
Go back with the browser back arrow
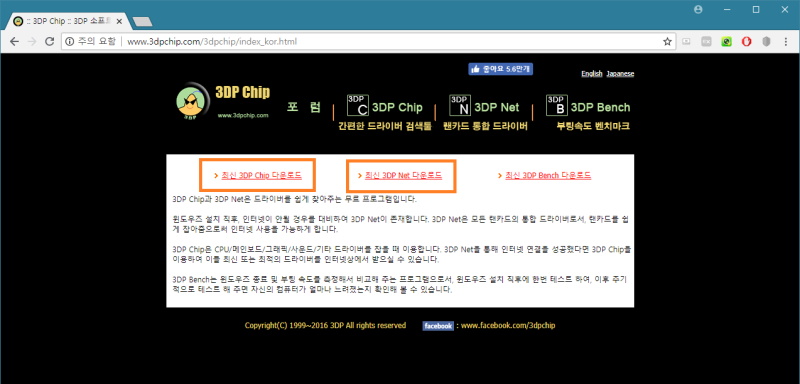coord(14,42)
